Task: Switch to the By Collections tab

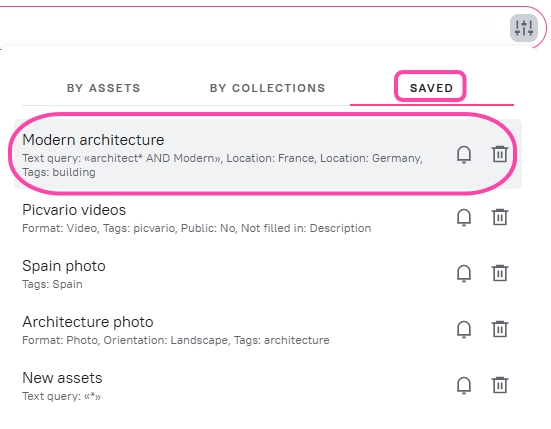Action: coord(268,88)
